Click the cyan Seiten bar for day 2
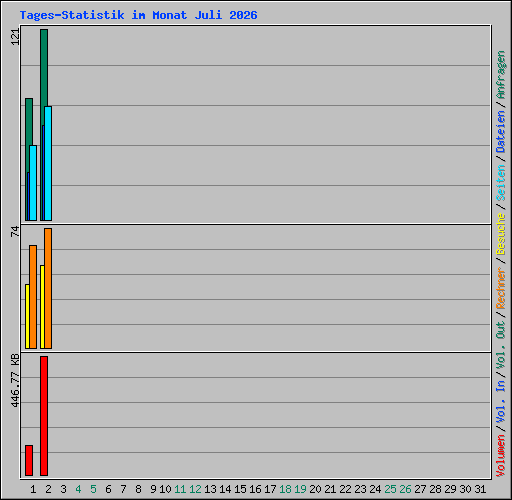The height and width of the screenshot is (500, 512). coord(48,163)
